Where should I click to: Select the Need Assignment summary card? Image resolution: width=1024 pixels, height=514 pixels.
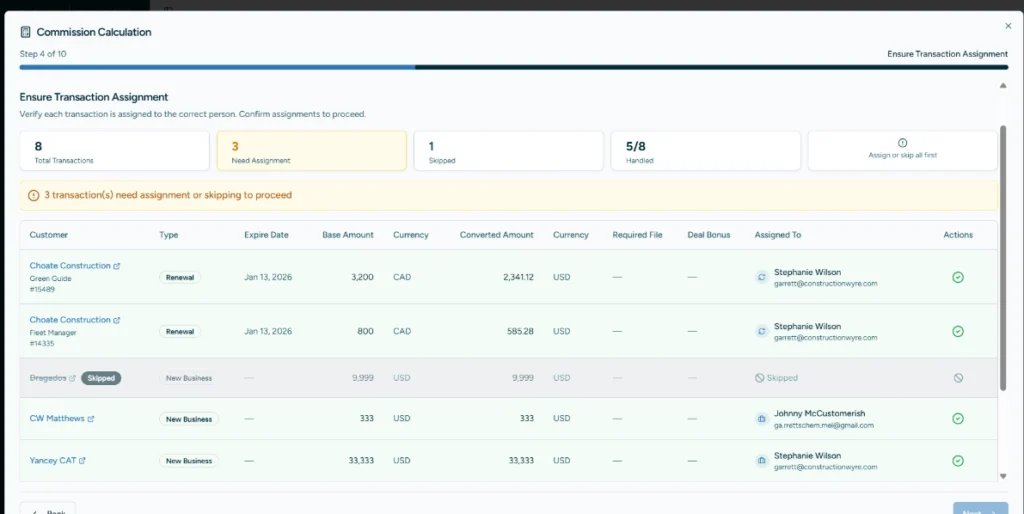click(311, 151)
